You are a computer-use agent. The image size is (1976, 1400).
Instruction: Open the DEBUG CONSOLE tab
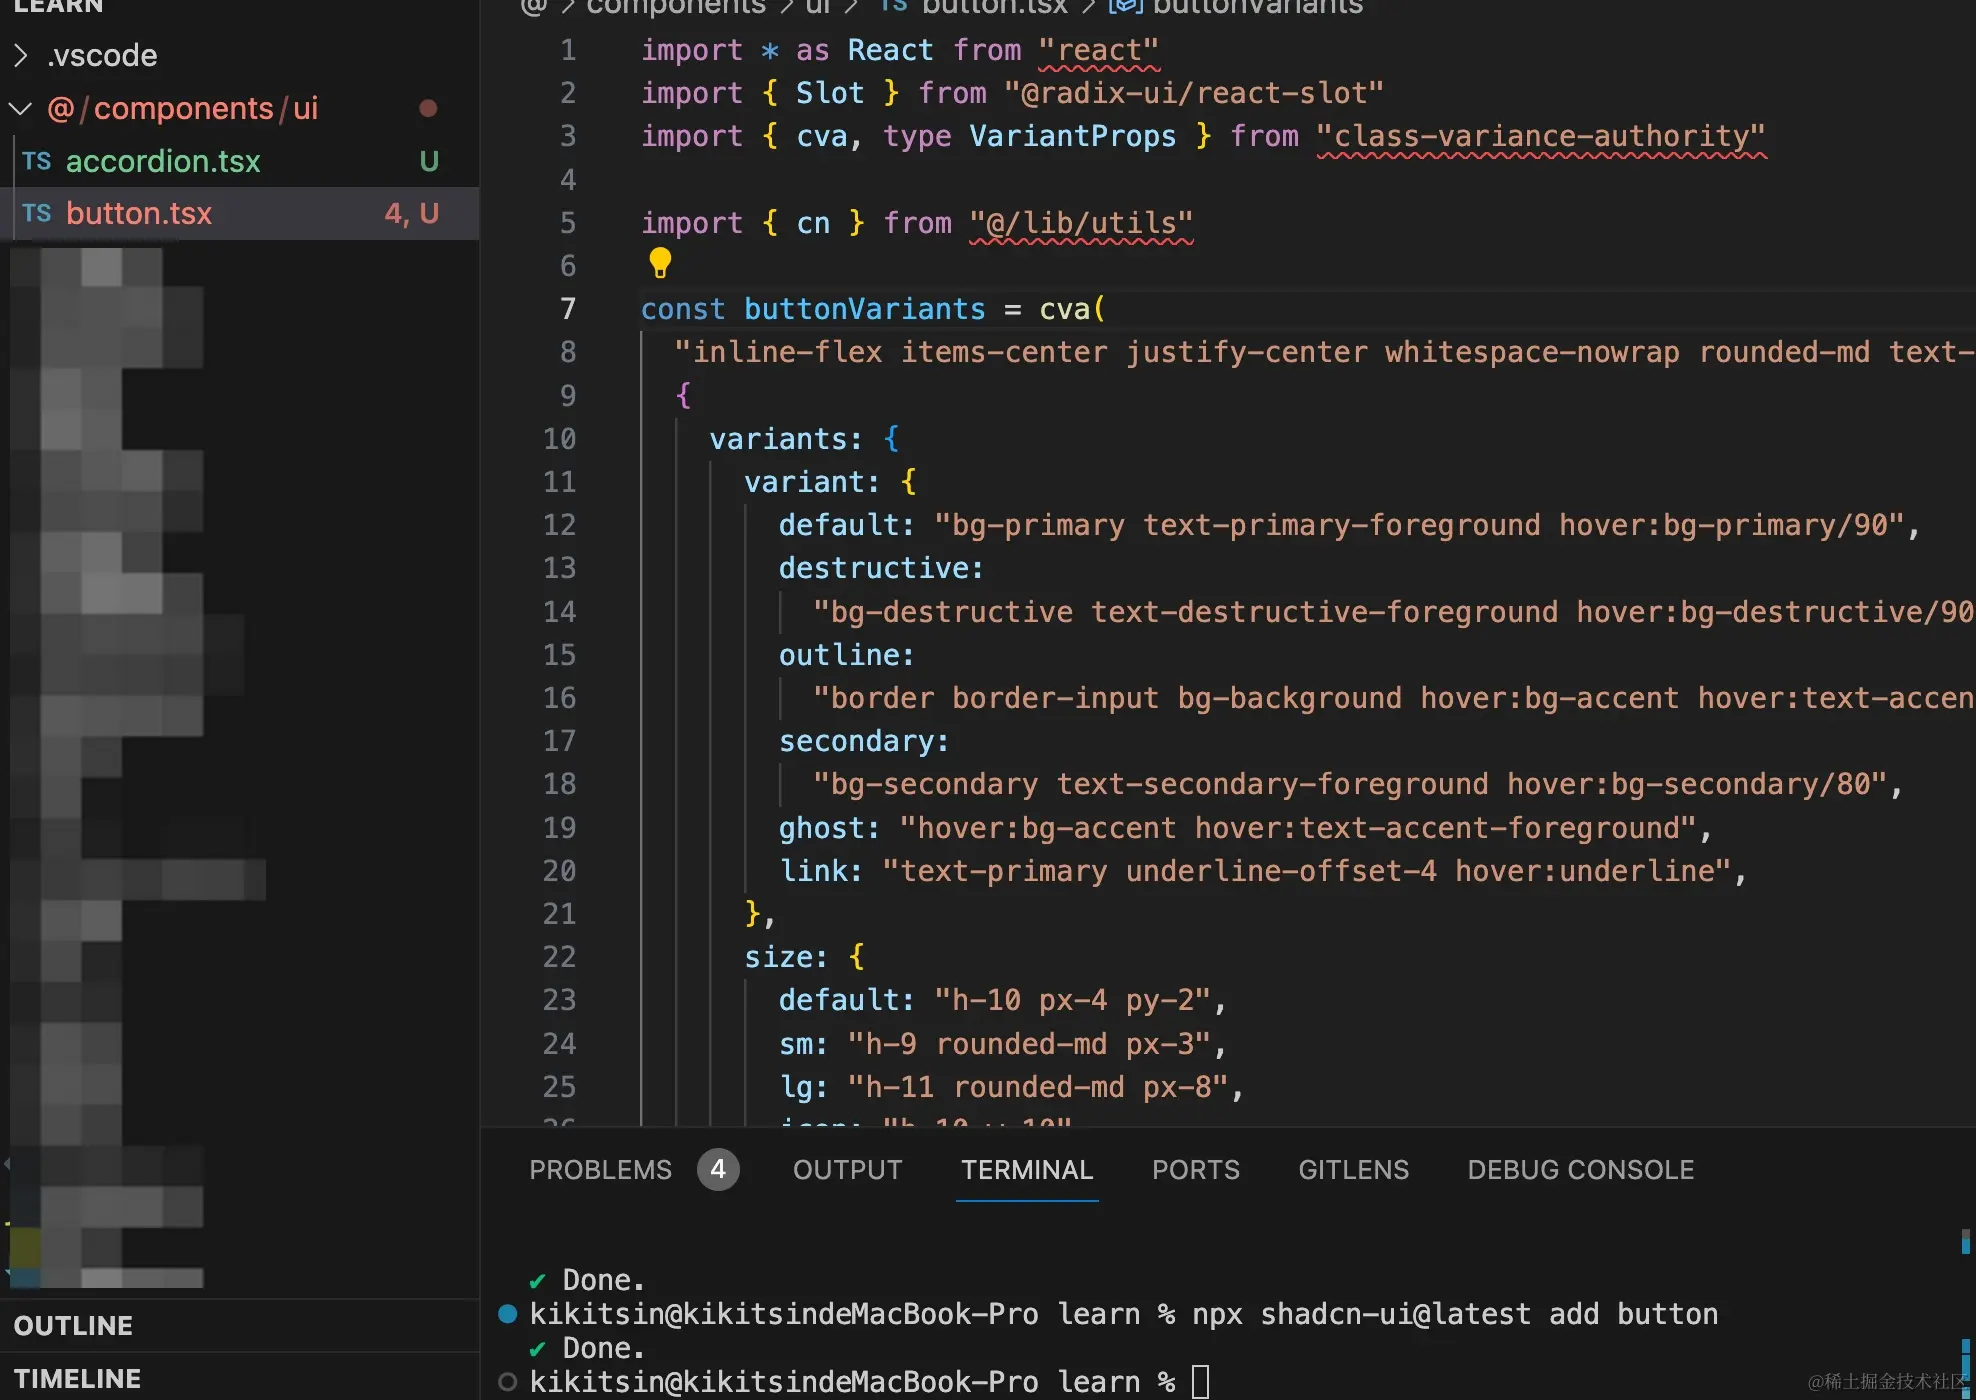click(1580, 1169)
